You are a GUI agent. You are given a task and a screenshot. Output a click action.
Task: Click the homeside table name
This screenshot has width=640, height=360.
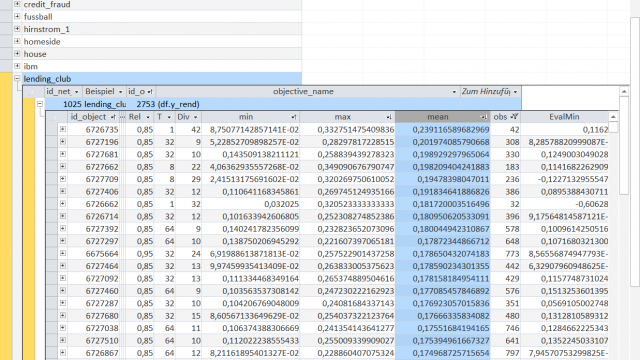click(x=42, y=42)
